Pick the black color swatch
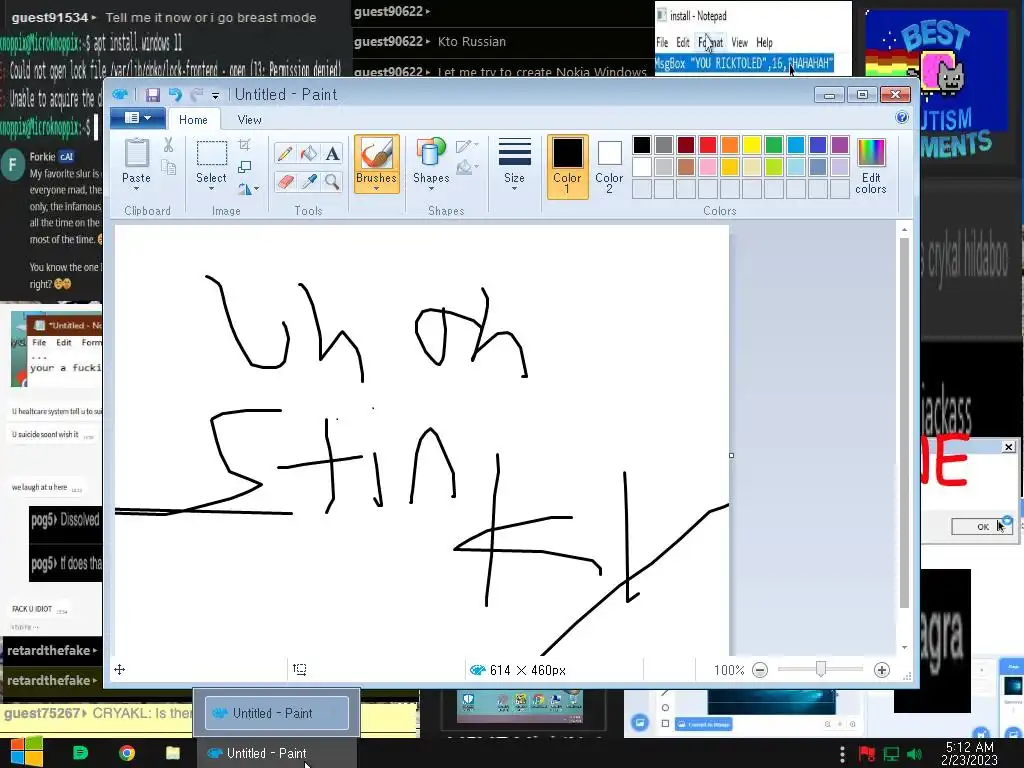1024x768 pixels. 642,145
